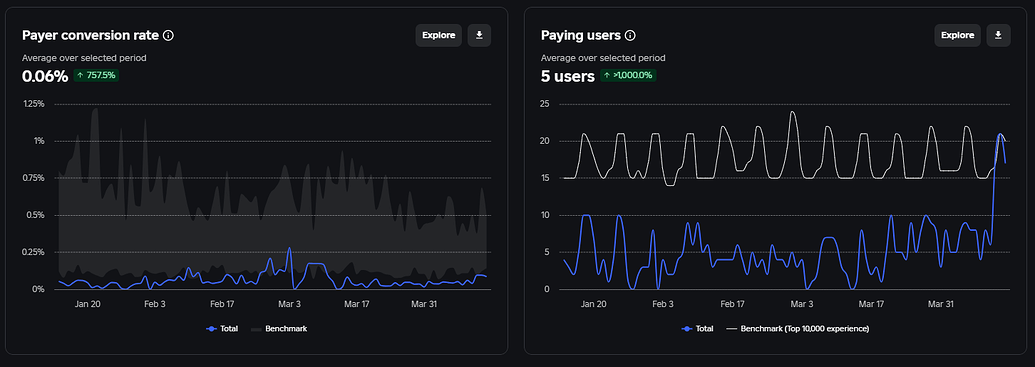Click the 20 y-axis label in Paying users
Screen dimensions: 1035x367
(x=545, y=141)
